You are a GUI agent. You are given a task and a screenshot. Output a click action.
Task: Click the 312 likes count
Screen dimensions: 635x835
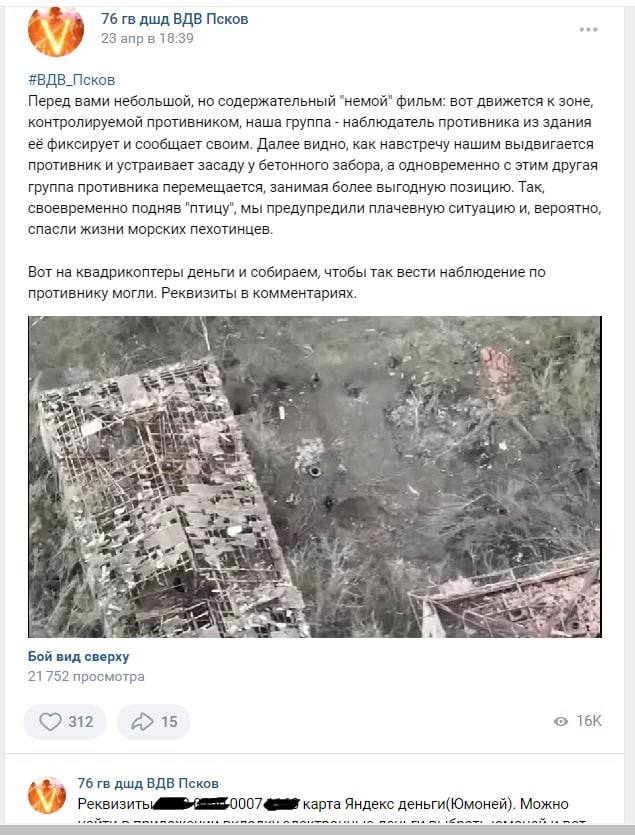(x=81, y=722)
